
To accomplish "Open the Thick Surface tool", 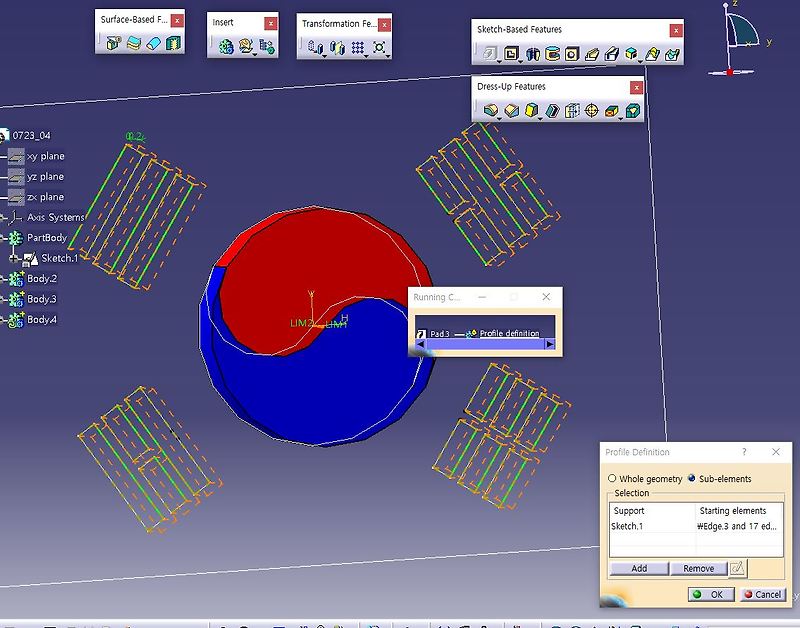I will (x=134, y=43).
